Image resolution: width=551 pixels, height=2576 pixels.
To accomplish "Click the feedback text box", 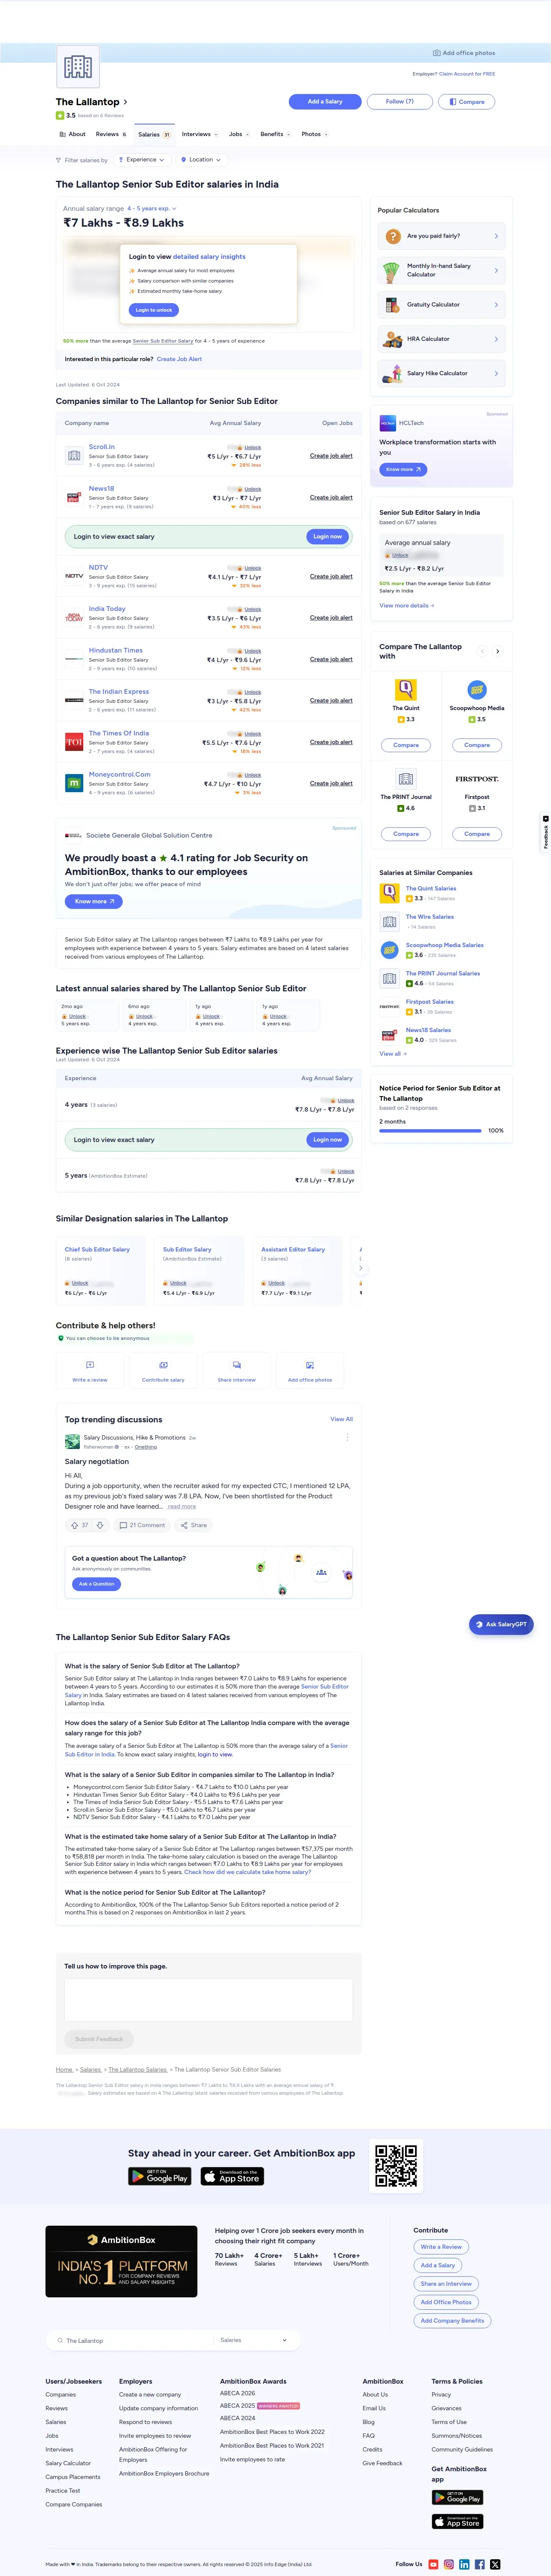I will [x=209, y=2000].
